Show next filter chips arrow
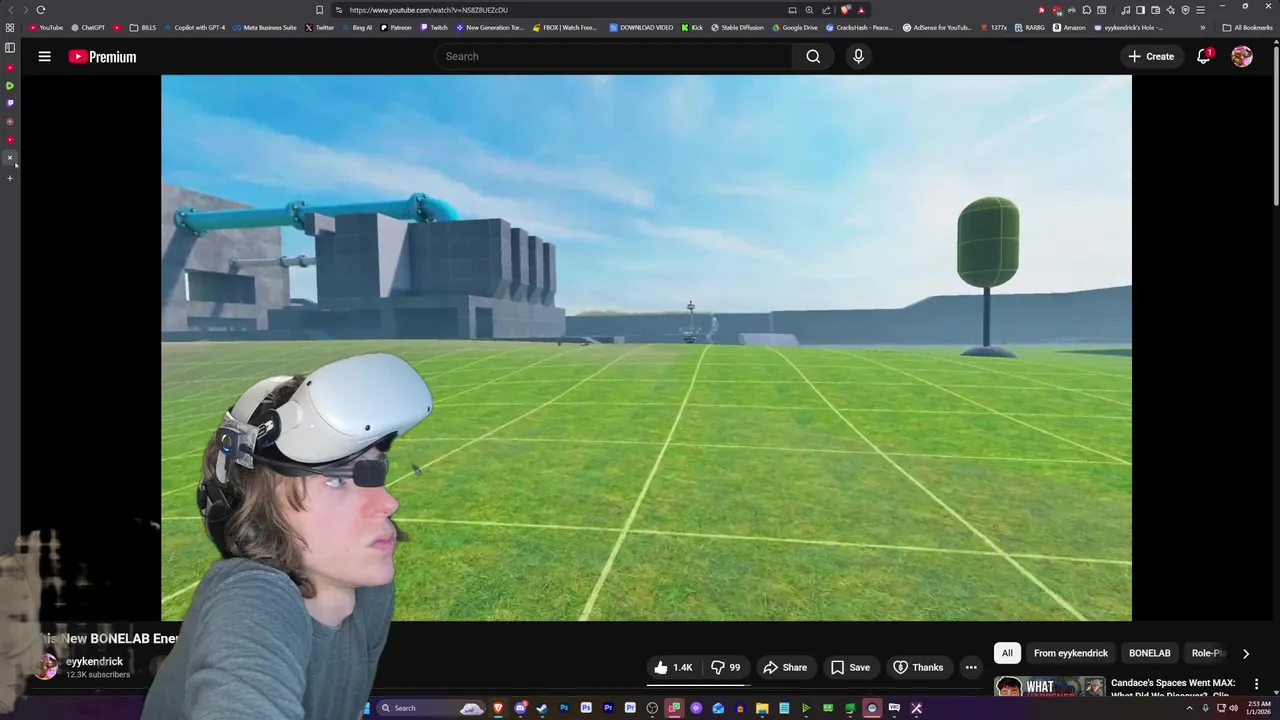Image resolution: width=1280 pixels, height=720 pixels. click(1245, 653)
